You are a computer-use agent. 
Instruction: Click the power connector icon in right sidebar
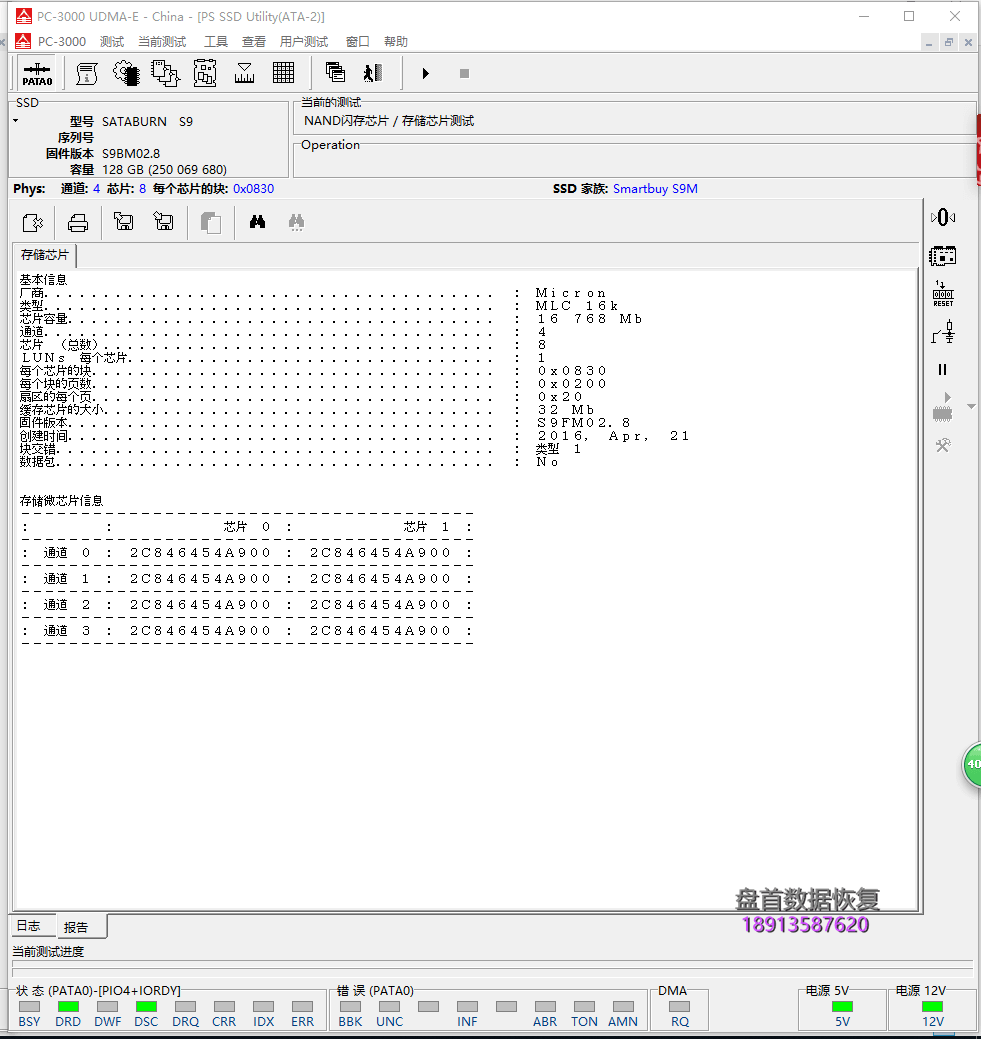943,332
